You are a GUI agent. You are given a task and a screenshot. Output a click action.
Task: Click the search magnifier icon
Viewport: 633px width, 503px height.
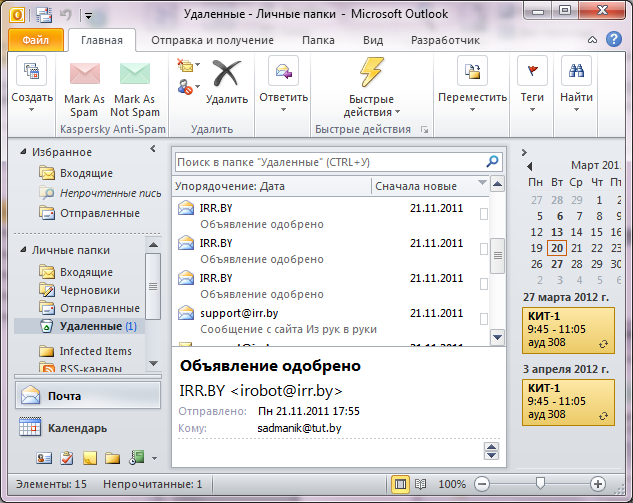tap(492, 161)
